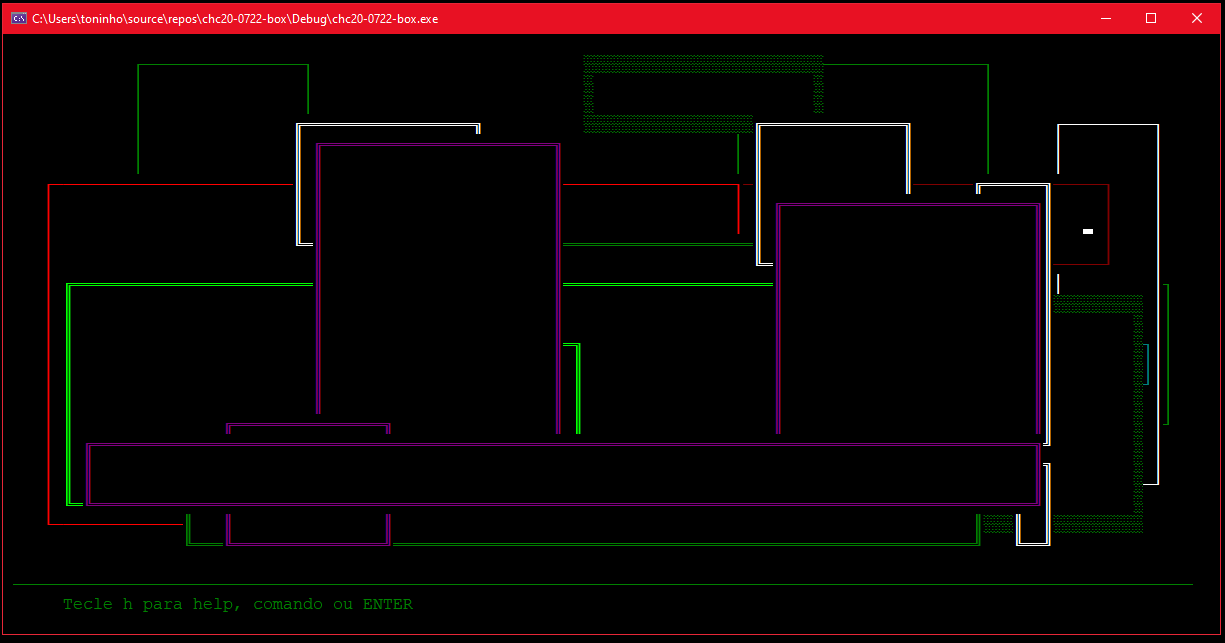Click the text "Tecle h para help, comando ou ENTER"
This screenshot has height=643, width=1225.
coord(238,604)
